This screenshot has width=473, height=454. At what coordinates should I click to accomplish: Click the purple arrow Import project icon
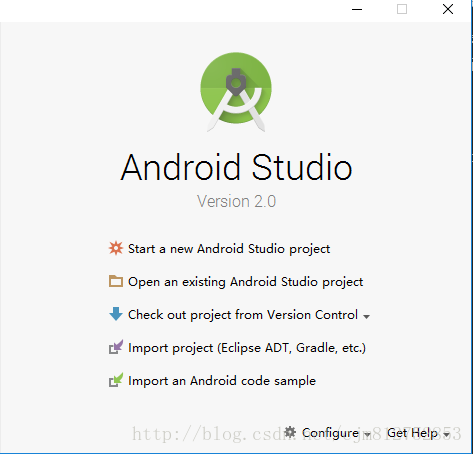[116, 347]
